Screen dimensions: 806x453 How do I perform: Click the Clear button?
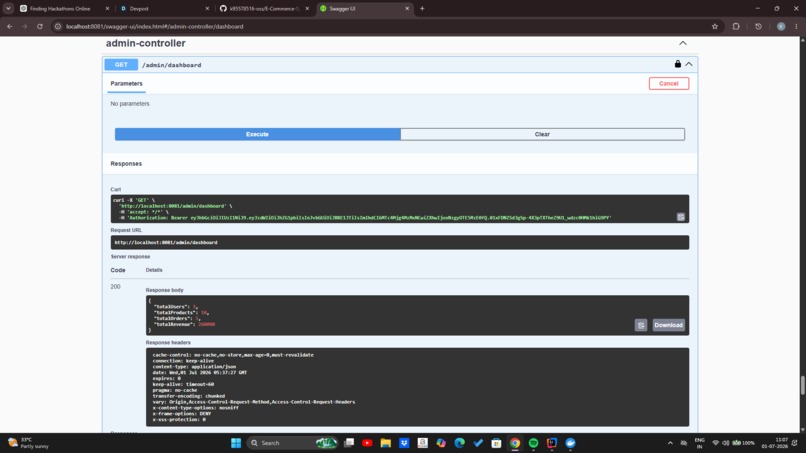[542, 134]
